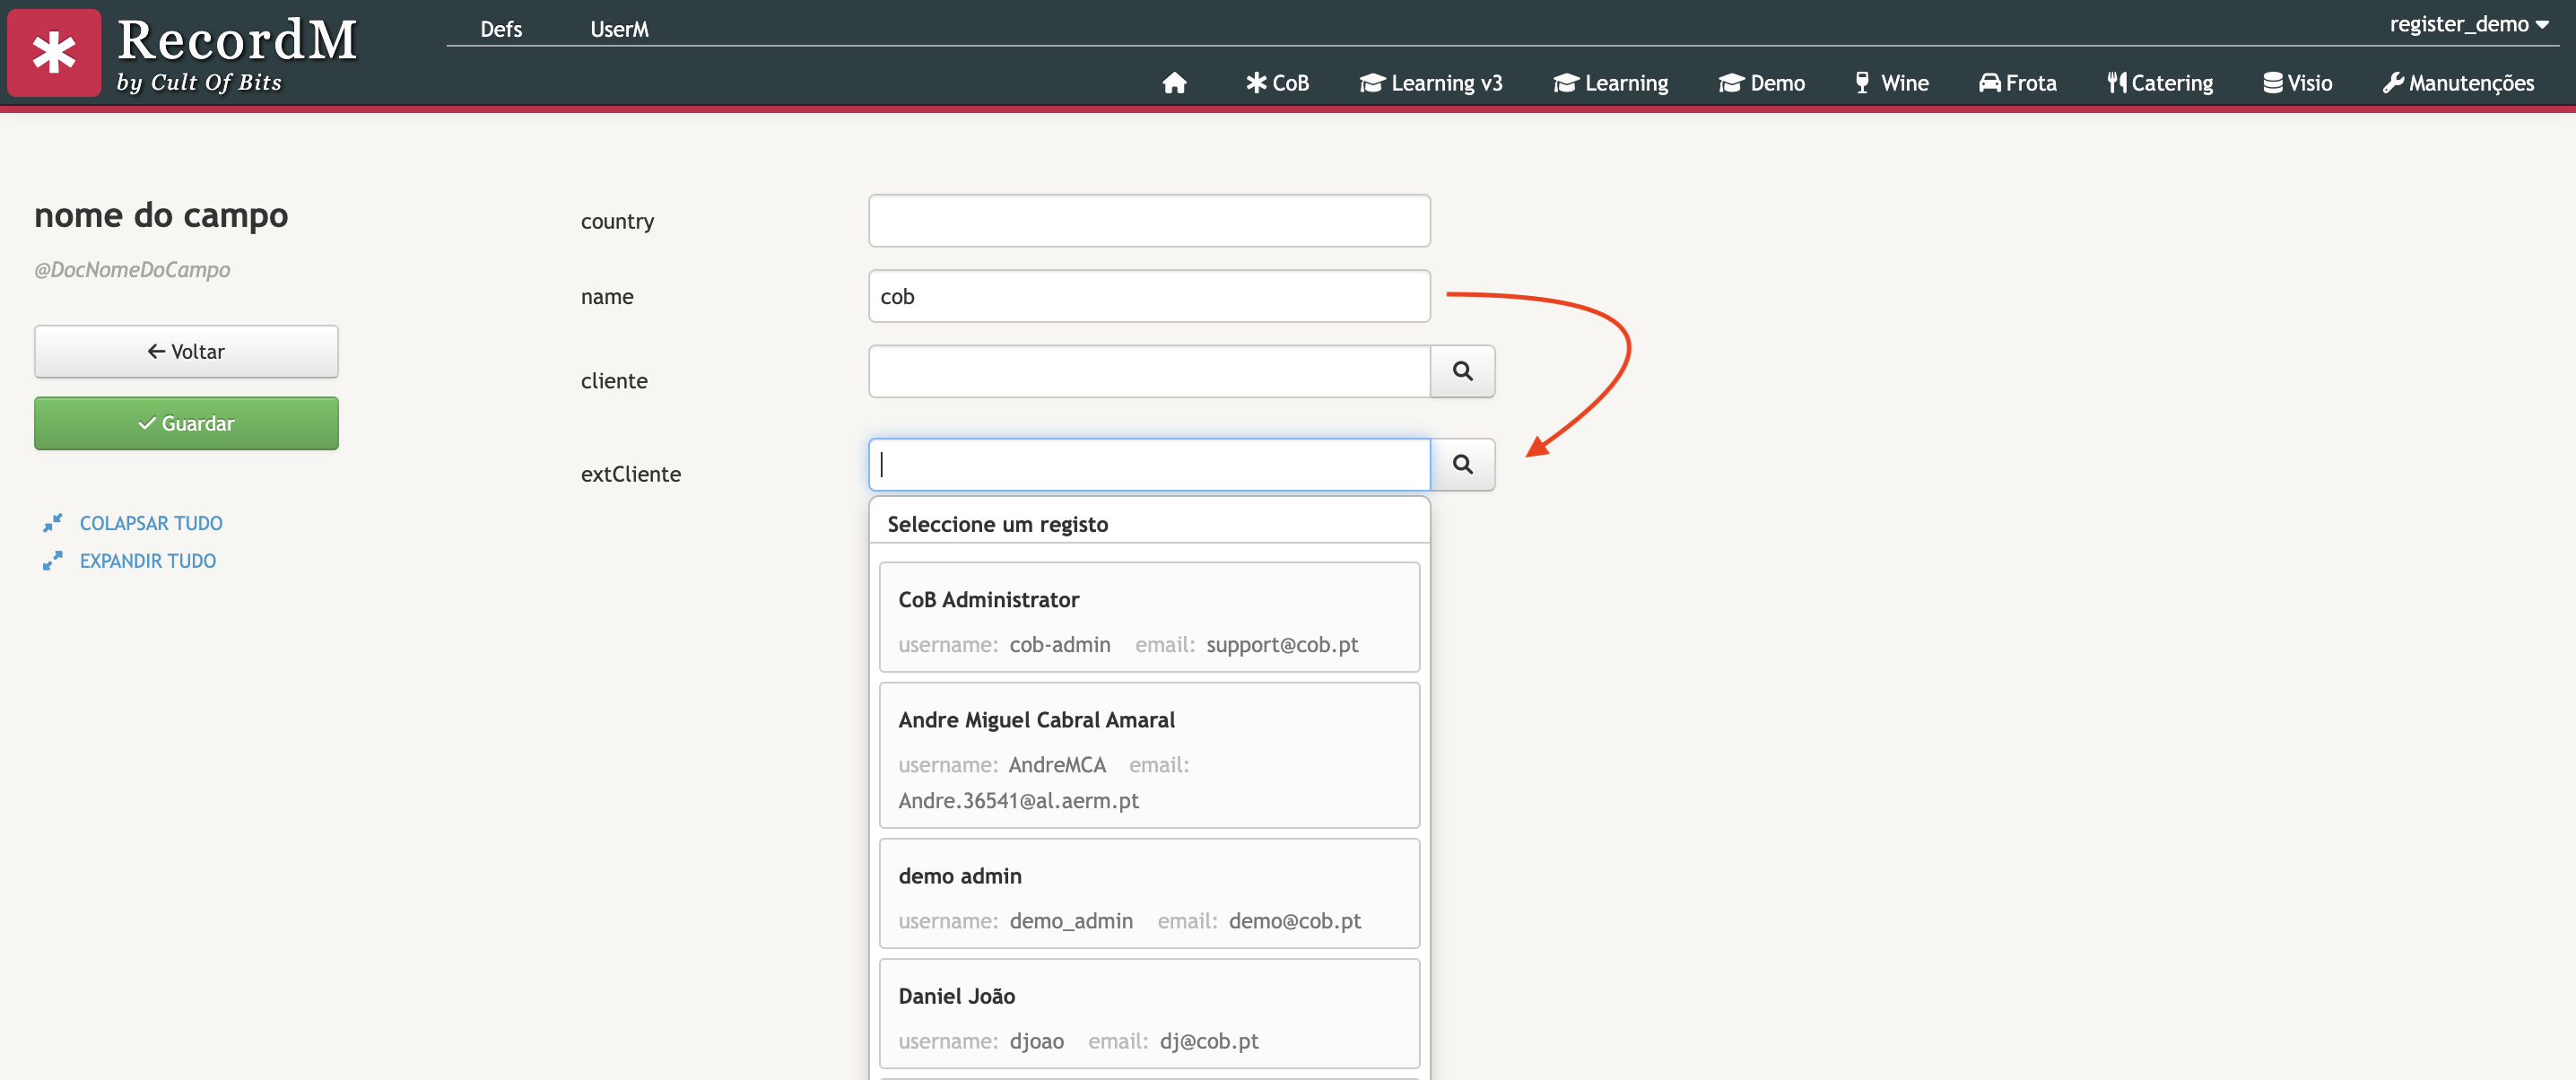2576x1080 pixels.
Task: Click the 'Seleccione um registo' header
Action: pos(997,524)
